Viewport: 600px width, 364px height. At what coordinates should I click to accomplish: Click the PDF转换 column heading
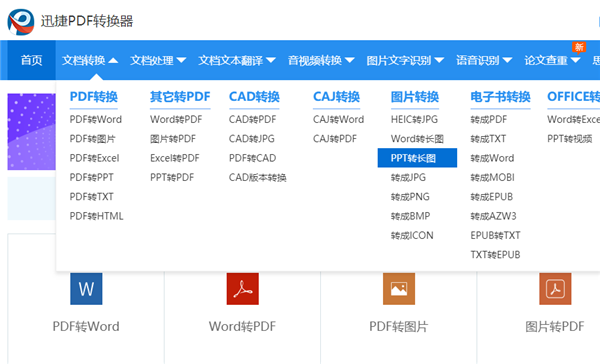(x=94, y=97)
